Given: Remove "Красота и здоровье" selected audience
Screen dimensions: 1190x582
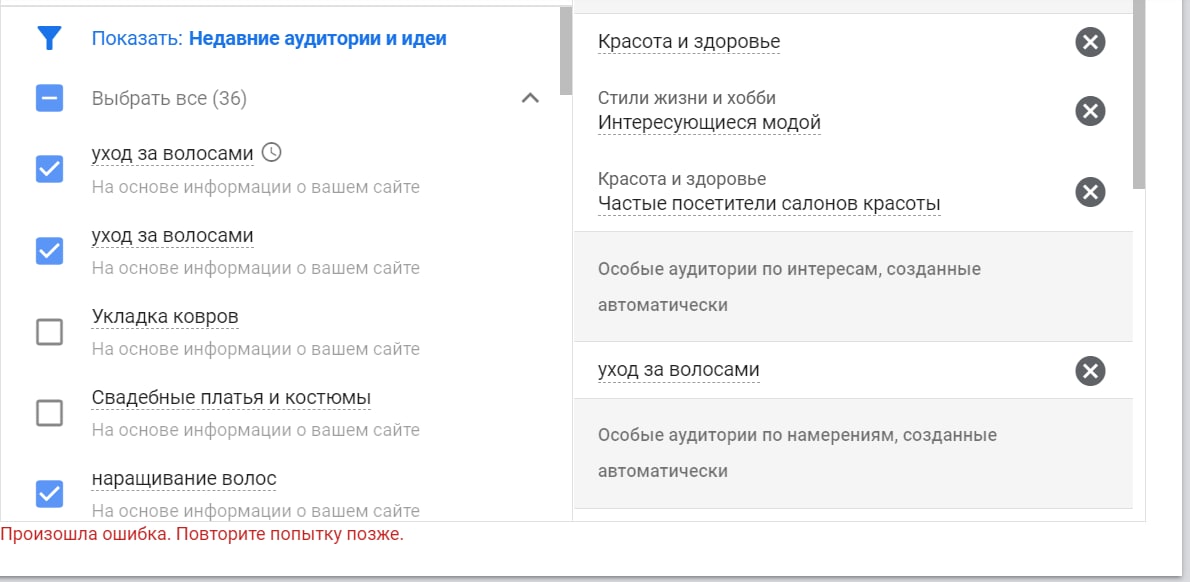Looking at the screenshot, I should 1090,42.
